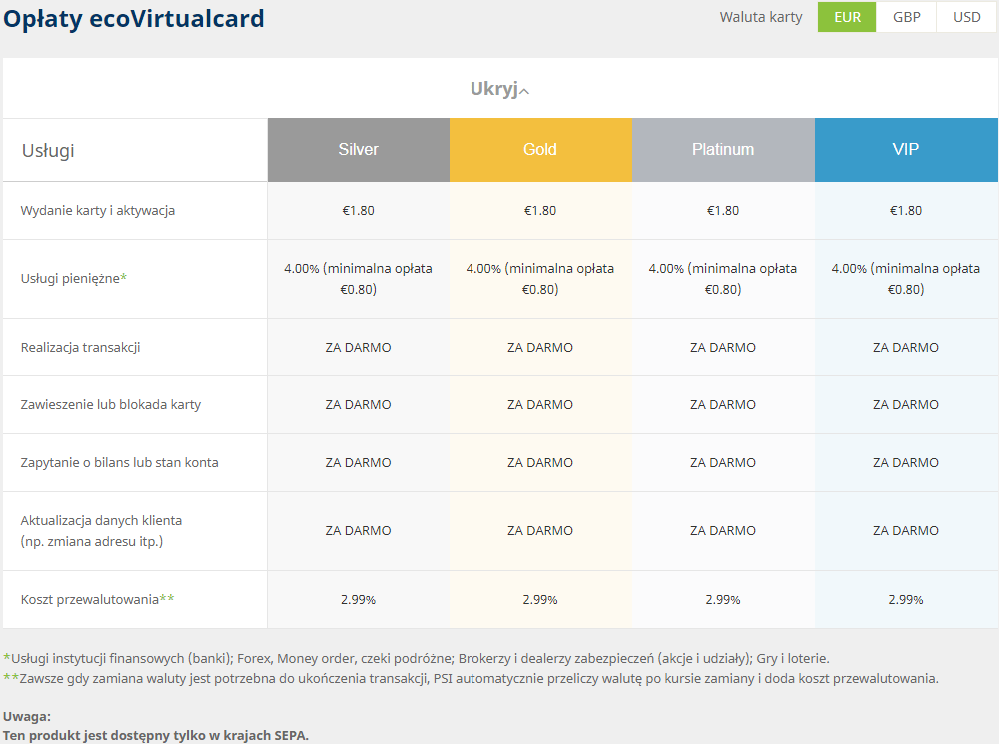Image resolution: width=999 pixels, height=744 pixels.
Task: Click Silver ZA DARMO for Aktualizacja danych klienta
Action: (x=359, y=531)
